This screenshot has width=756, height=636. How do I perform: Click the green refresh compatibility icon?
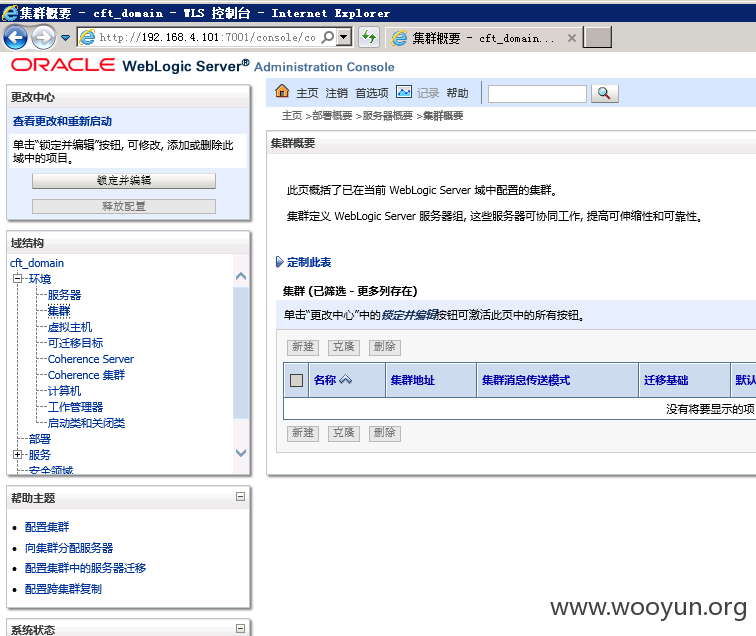[x=369, y=37]
